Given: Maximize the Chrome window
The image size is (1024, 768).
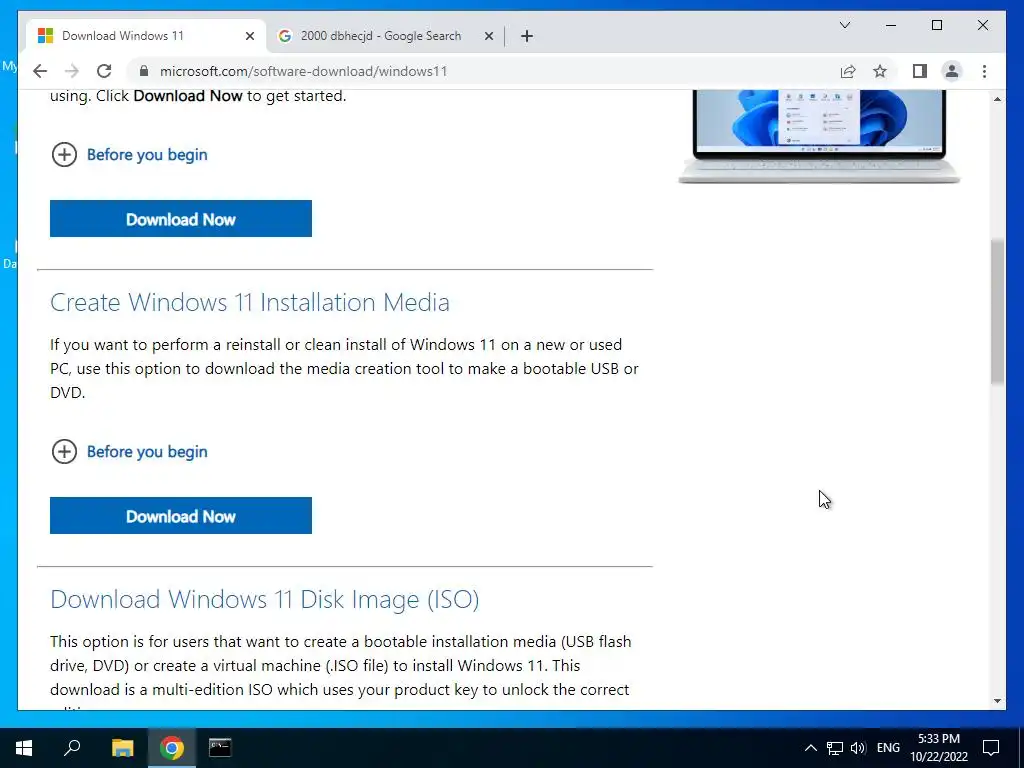Looking at the screenshot, I should [x=937, y=25].
